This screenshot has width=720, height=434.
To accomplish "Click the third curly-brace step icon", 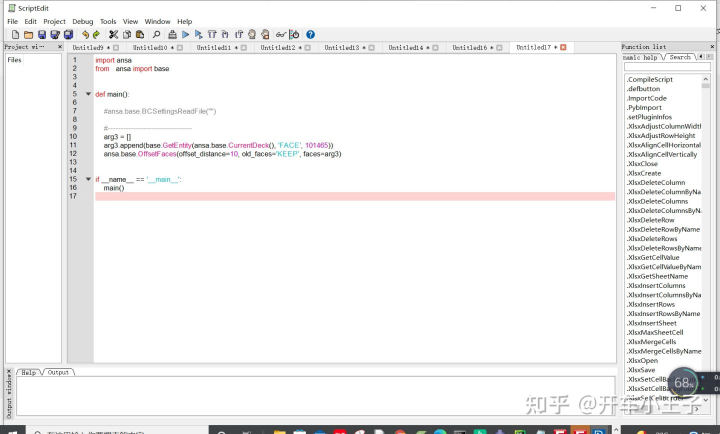I will pos(239,34).
